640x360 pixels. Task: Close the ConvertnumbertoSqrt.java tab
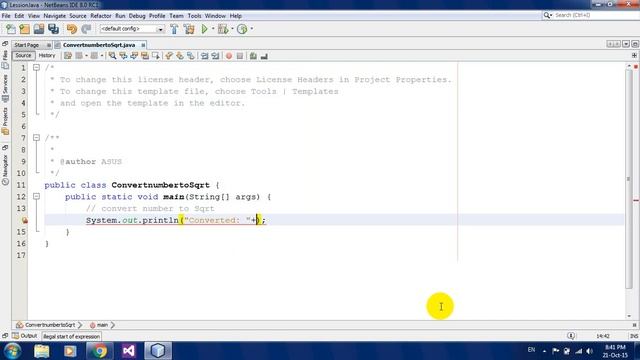[x=143, y=45]
